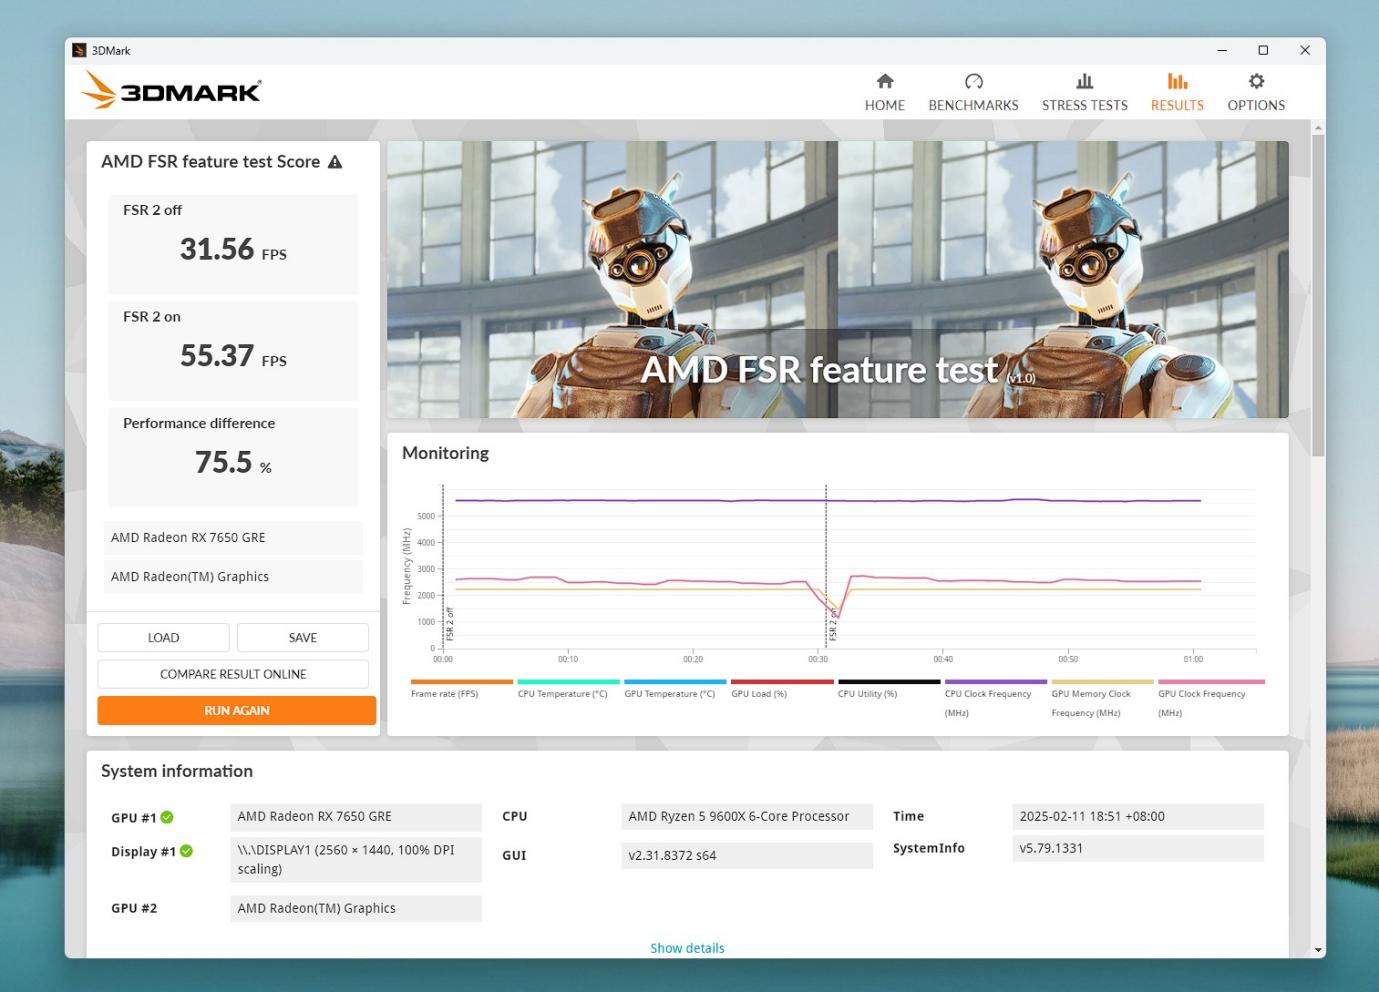Screen dimensions: 1379x992
Task: Click scrollbar down arrow
Action: [x=1318, y=950]
